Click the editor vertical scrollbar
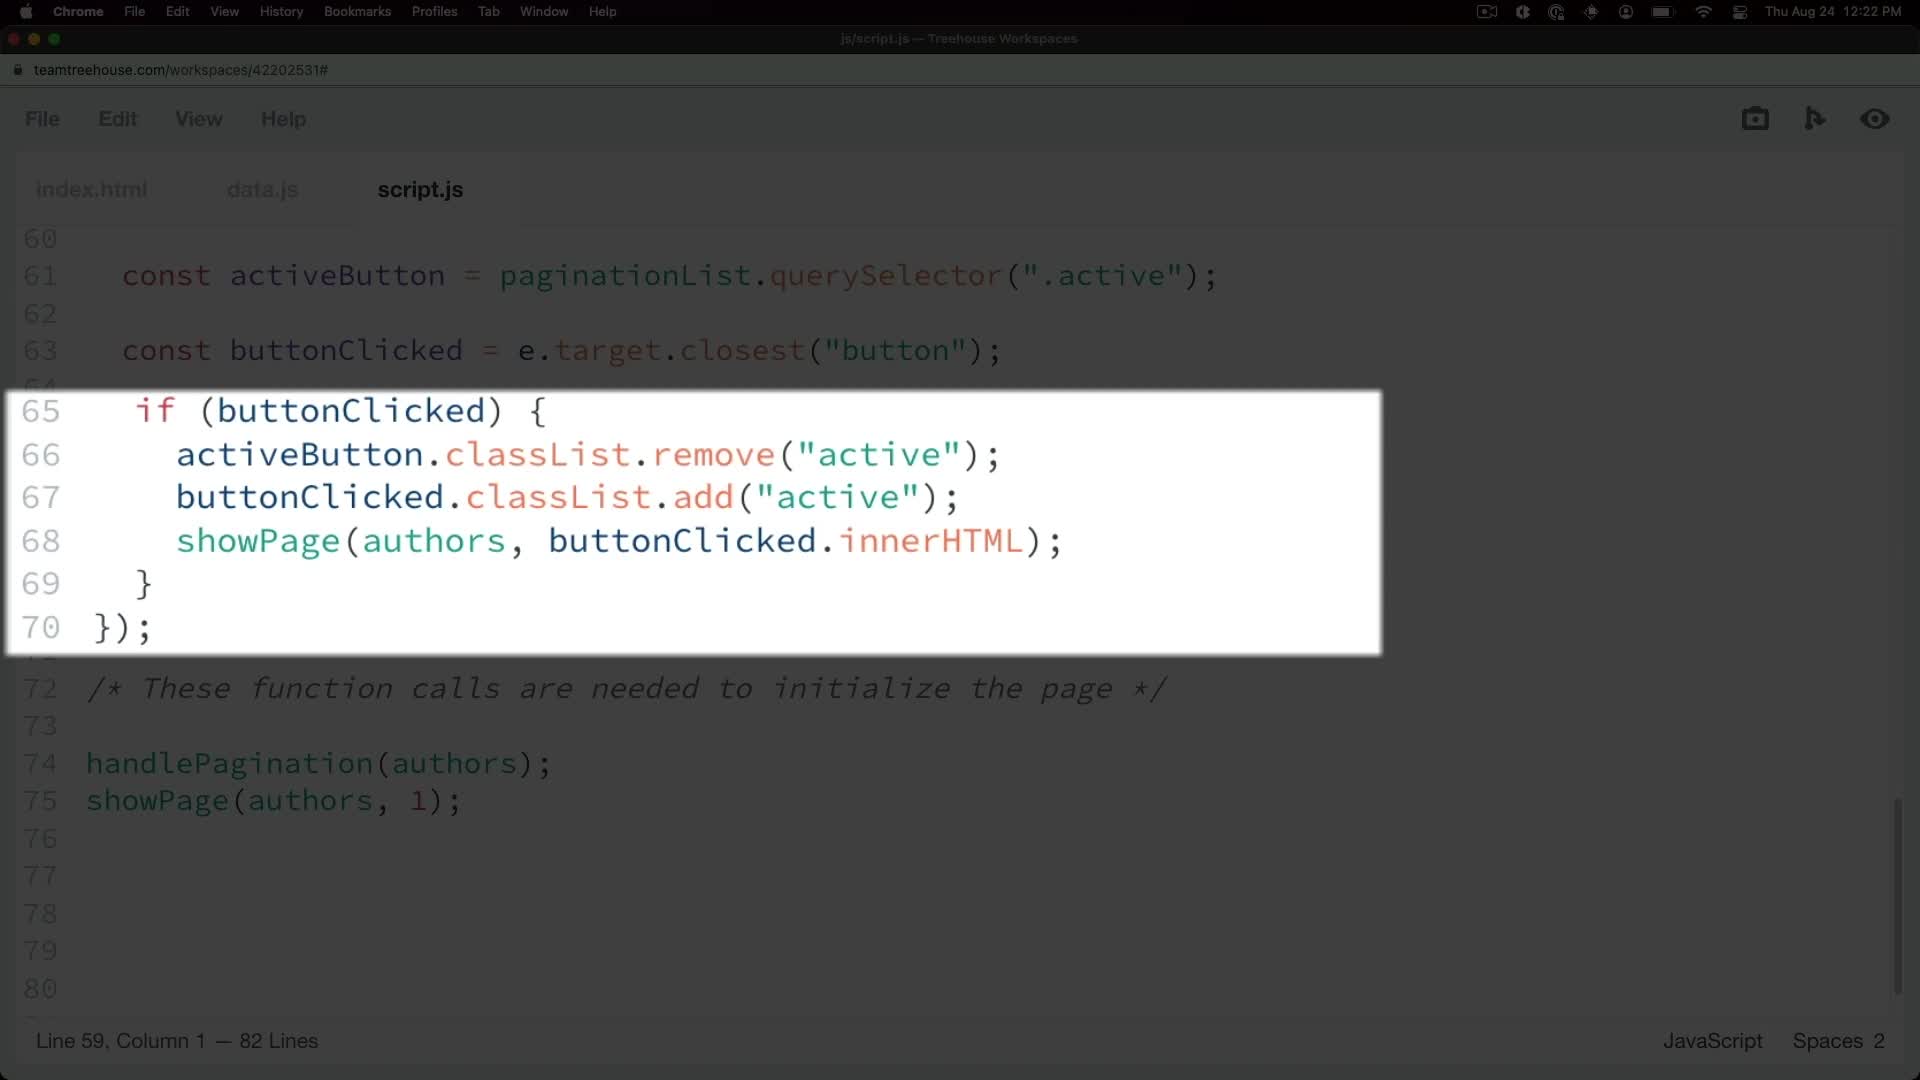The image size is (1920, 1080). click(x=1897, y=895)
